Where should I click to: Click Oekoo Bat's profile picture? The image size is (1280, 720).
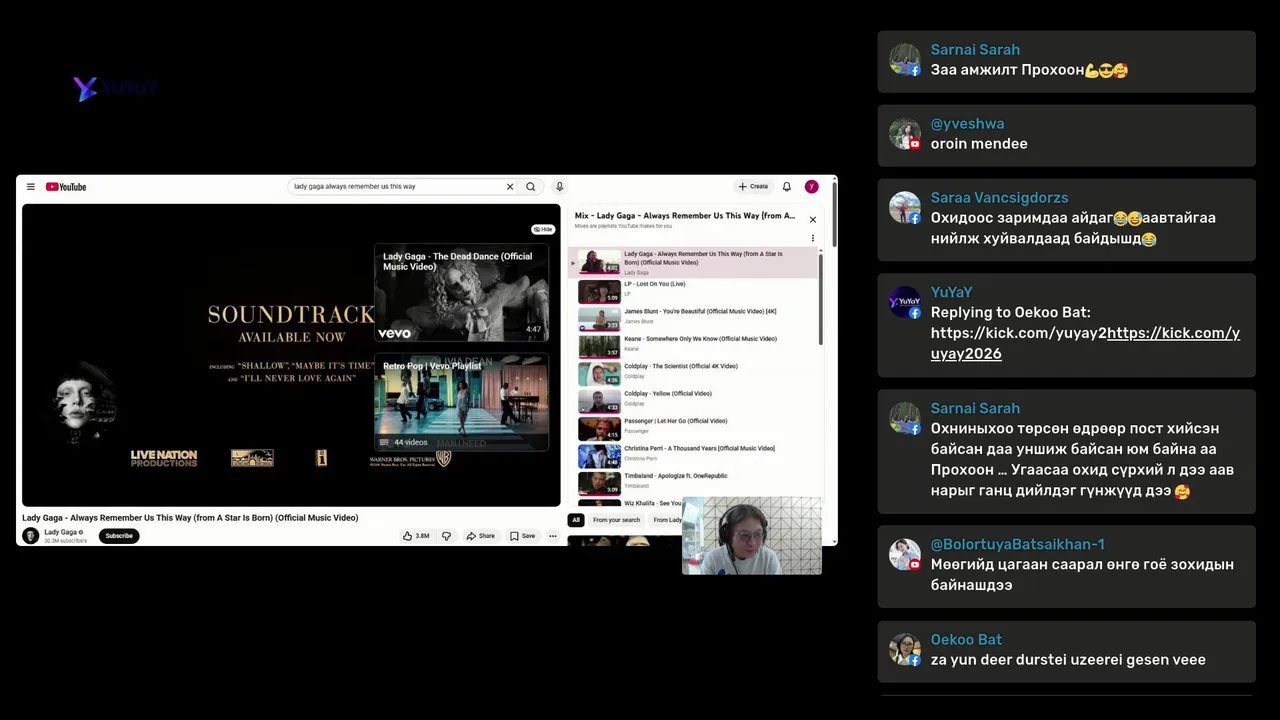tap(905, 650)
